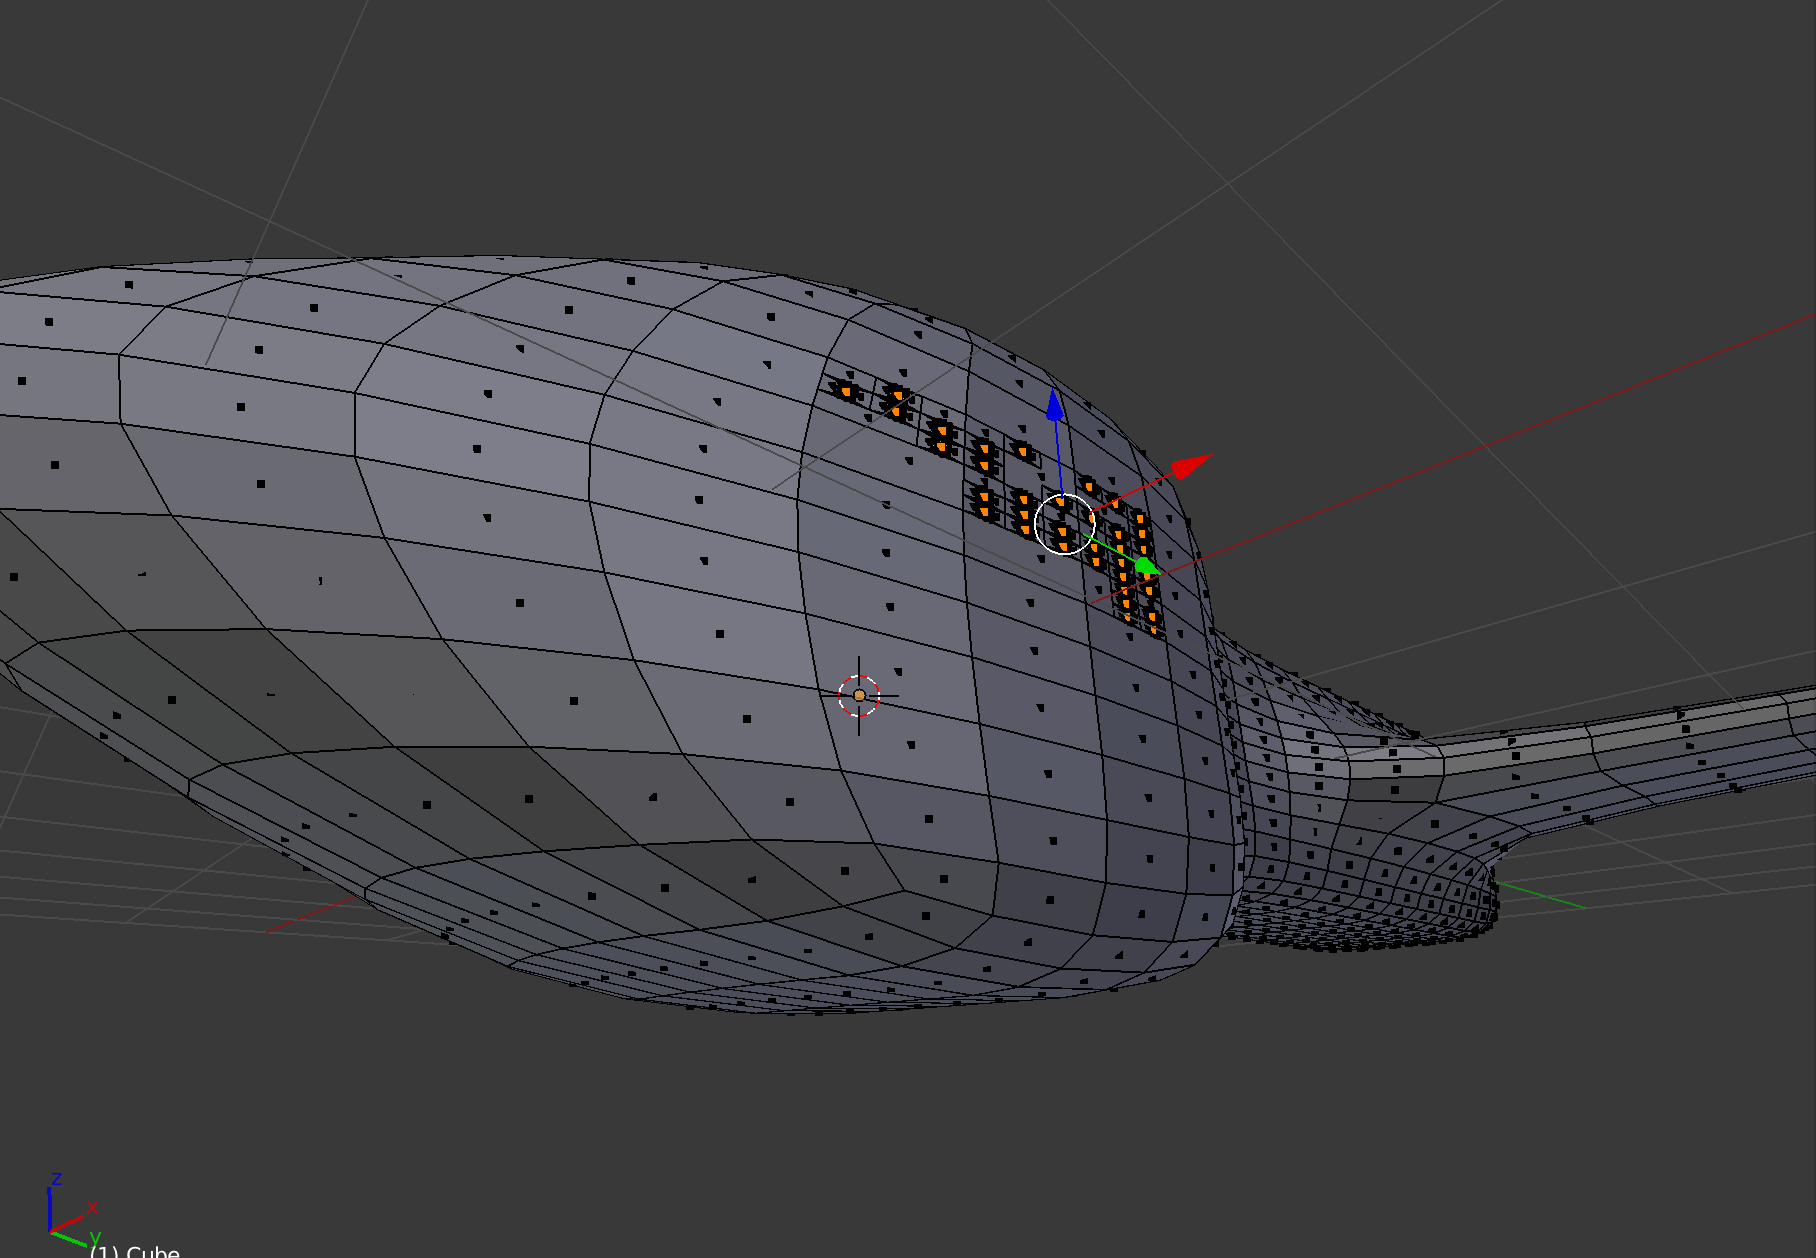Click the red X label in the corner axis widget
This screenshot has height=1258, width=1816.
tap(93, 1207)
